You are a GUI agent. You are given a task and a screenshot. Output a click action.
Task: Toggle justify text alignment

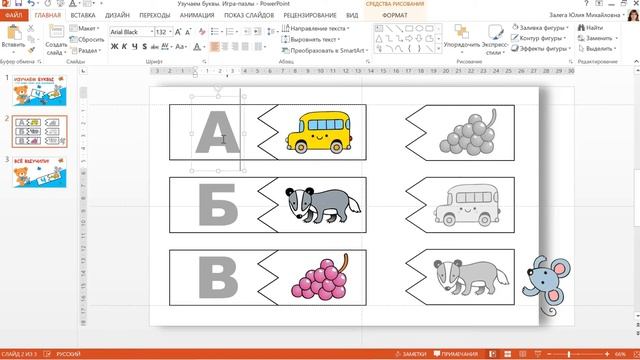click(x=245, y=47)
